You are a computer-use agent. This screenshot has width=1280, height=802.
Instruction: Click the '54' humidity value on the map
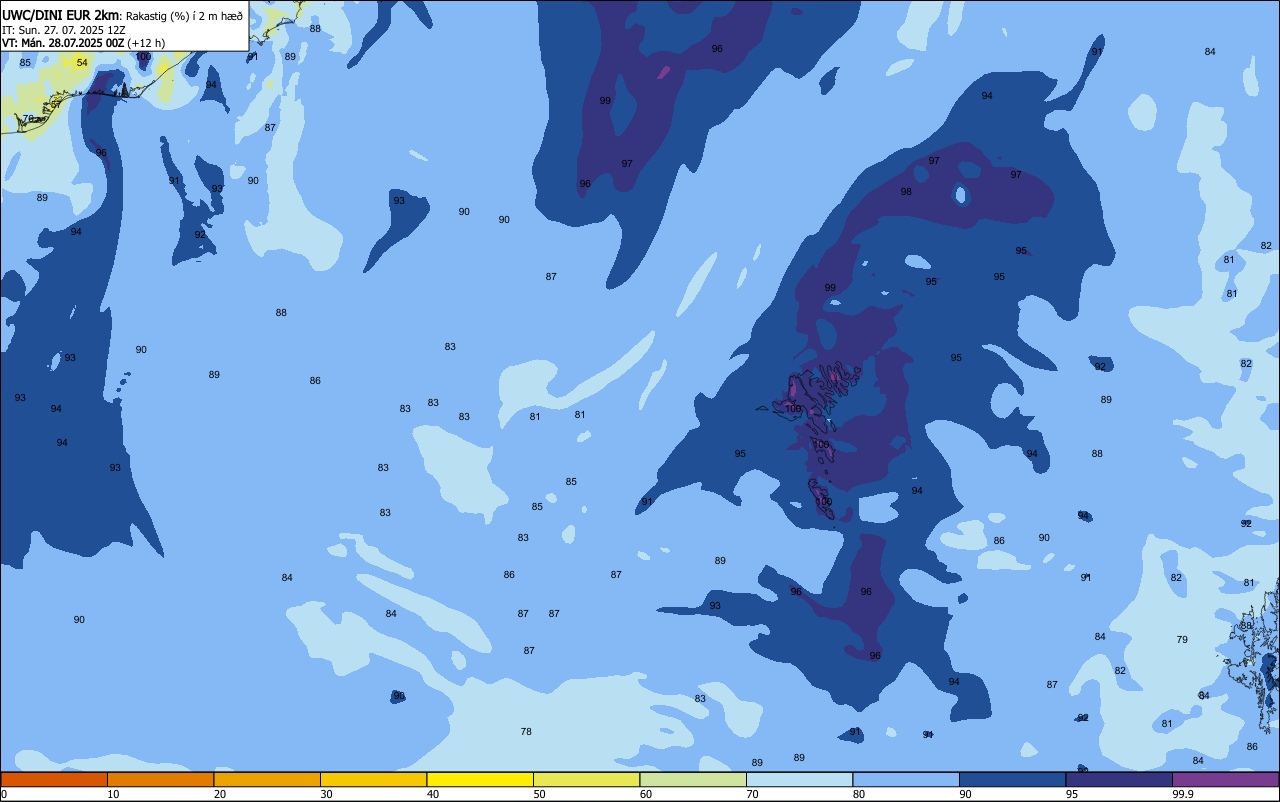pyautogui.click(x=82, y=63)
